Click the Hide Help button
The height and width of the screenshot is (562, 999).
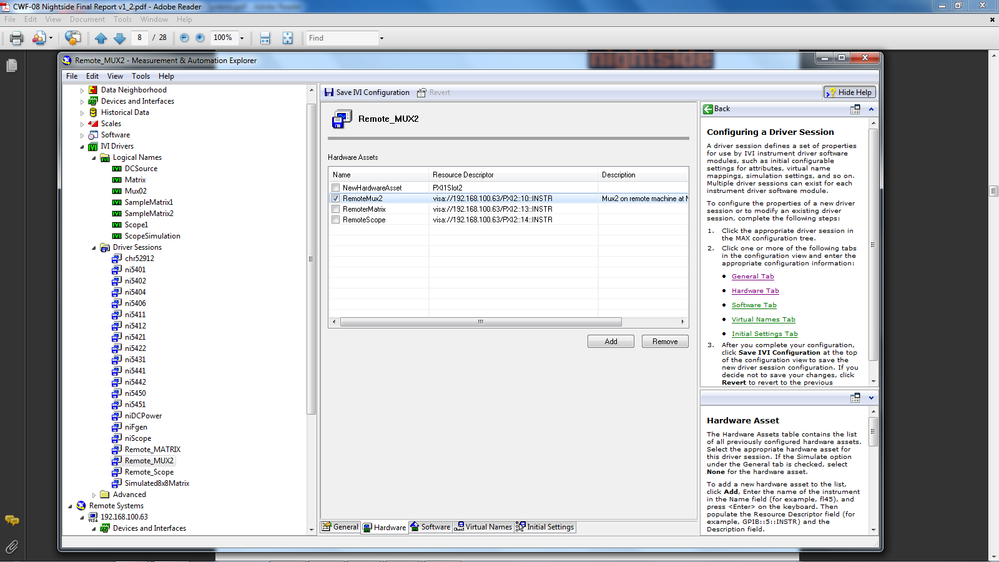pos(849,92)
